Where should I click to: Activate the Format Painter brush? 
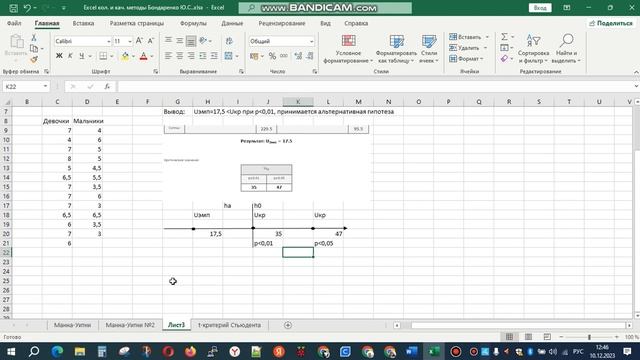(34, 60)
